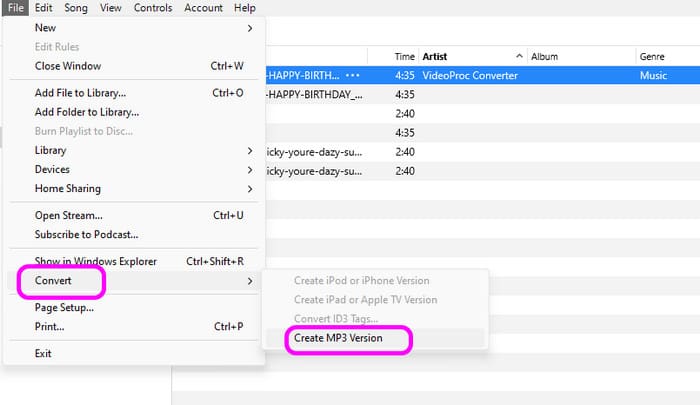Select the VideoProc Converter artist cell
Viewport: 700px width, 405px height.
tap(470, 75)
